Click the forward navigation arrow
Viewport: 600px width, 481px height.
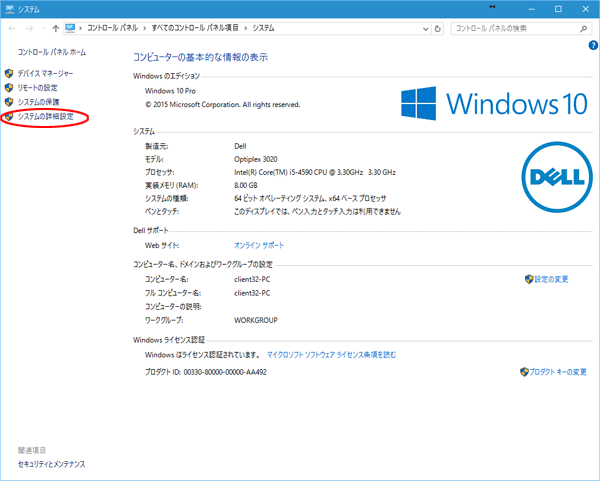point(29,28)
